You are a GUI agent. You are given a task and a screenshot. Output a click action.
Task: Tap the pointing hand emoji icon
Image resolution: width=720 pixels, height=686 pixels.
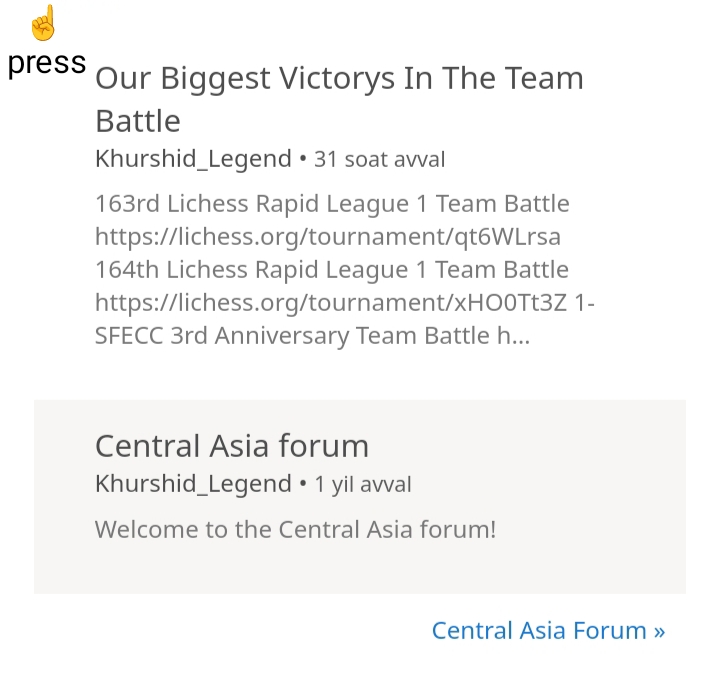(44, 22)
